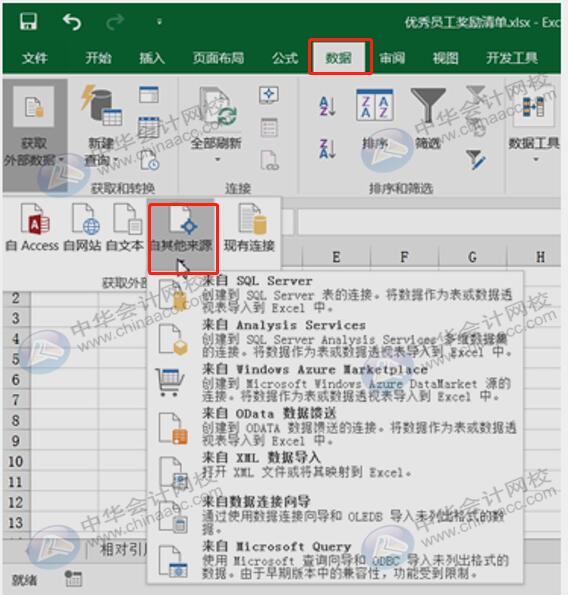Select column E header

[x=336, y=257]
